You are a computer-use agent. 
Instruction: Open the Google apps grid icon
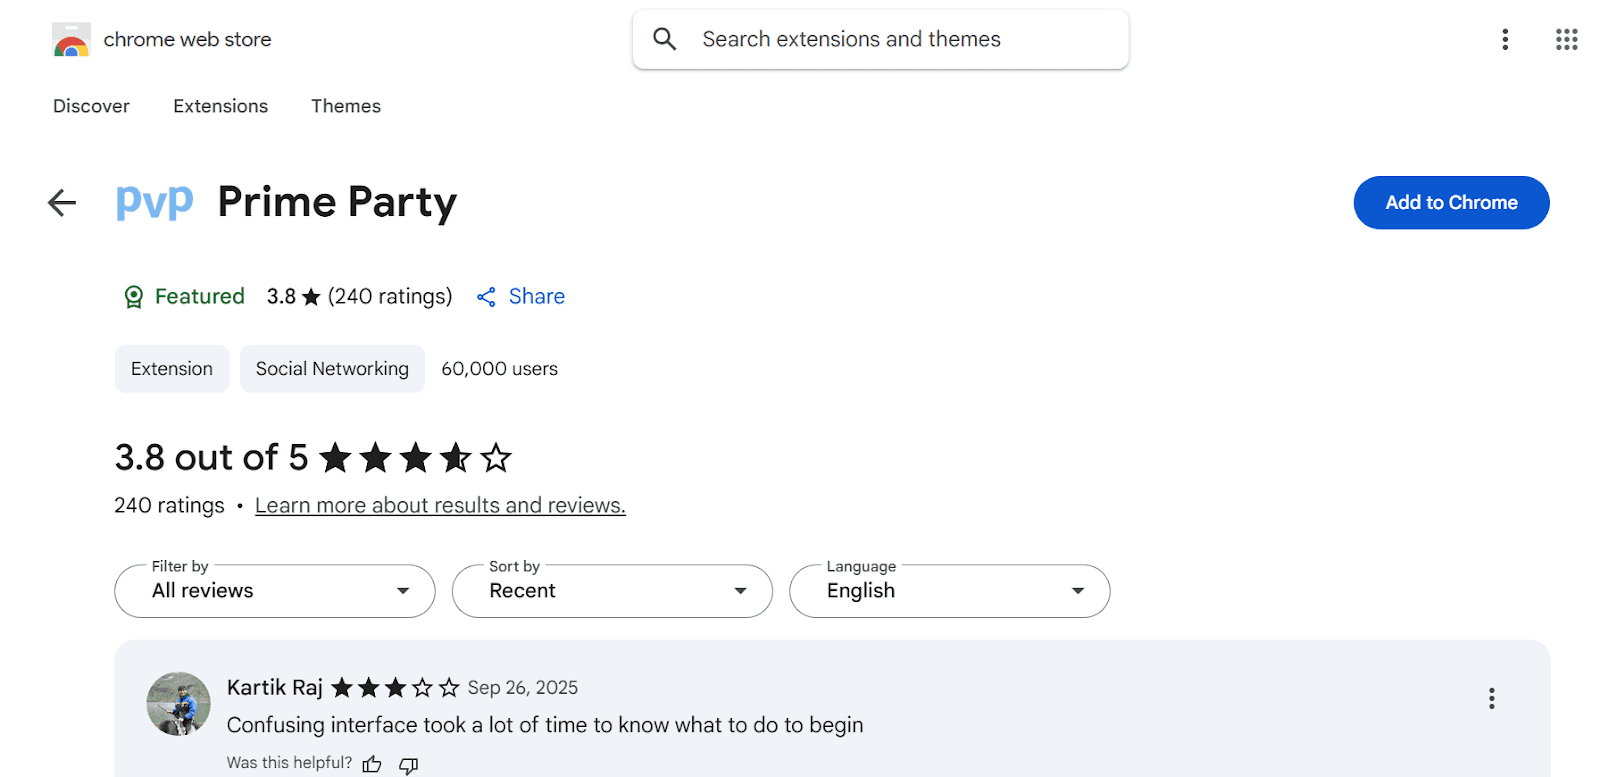coord(1566,39)
